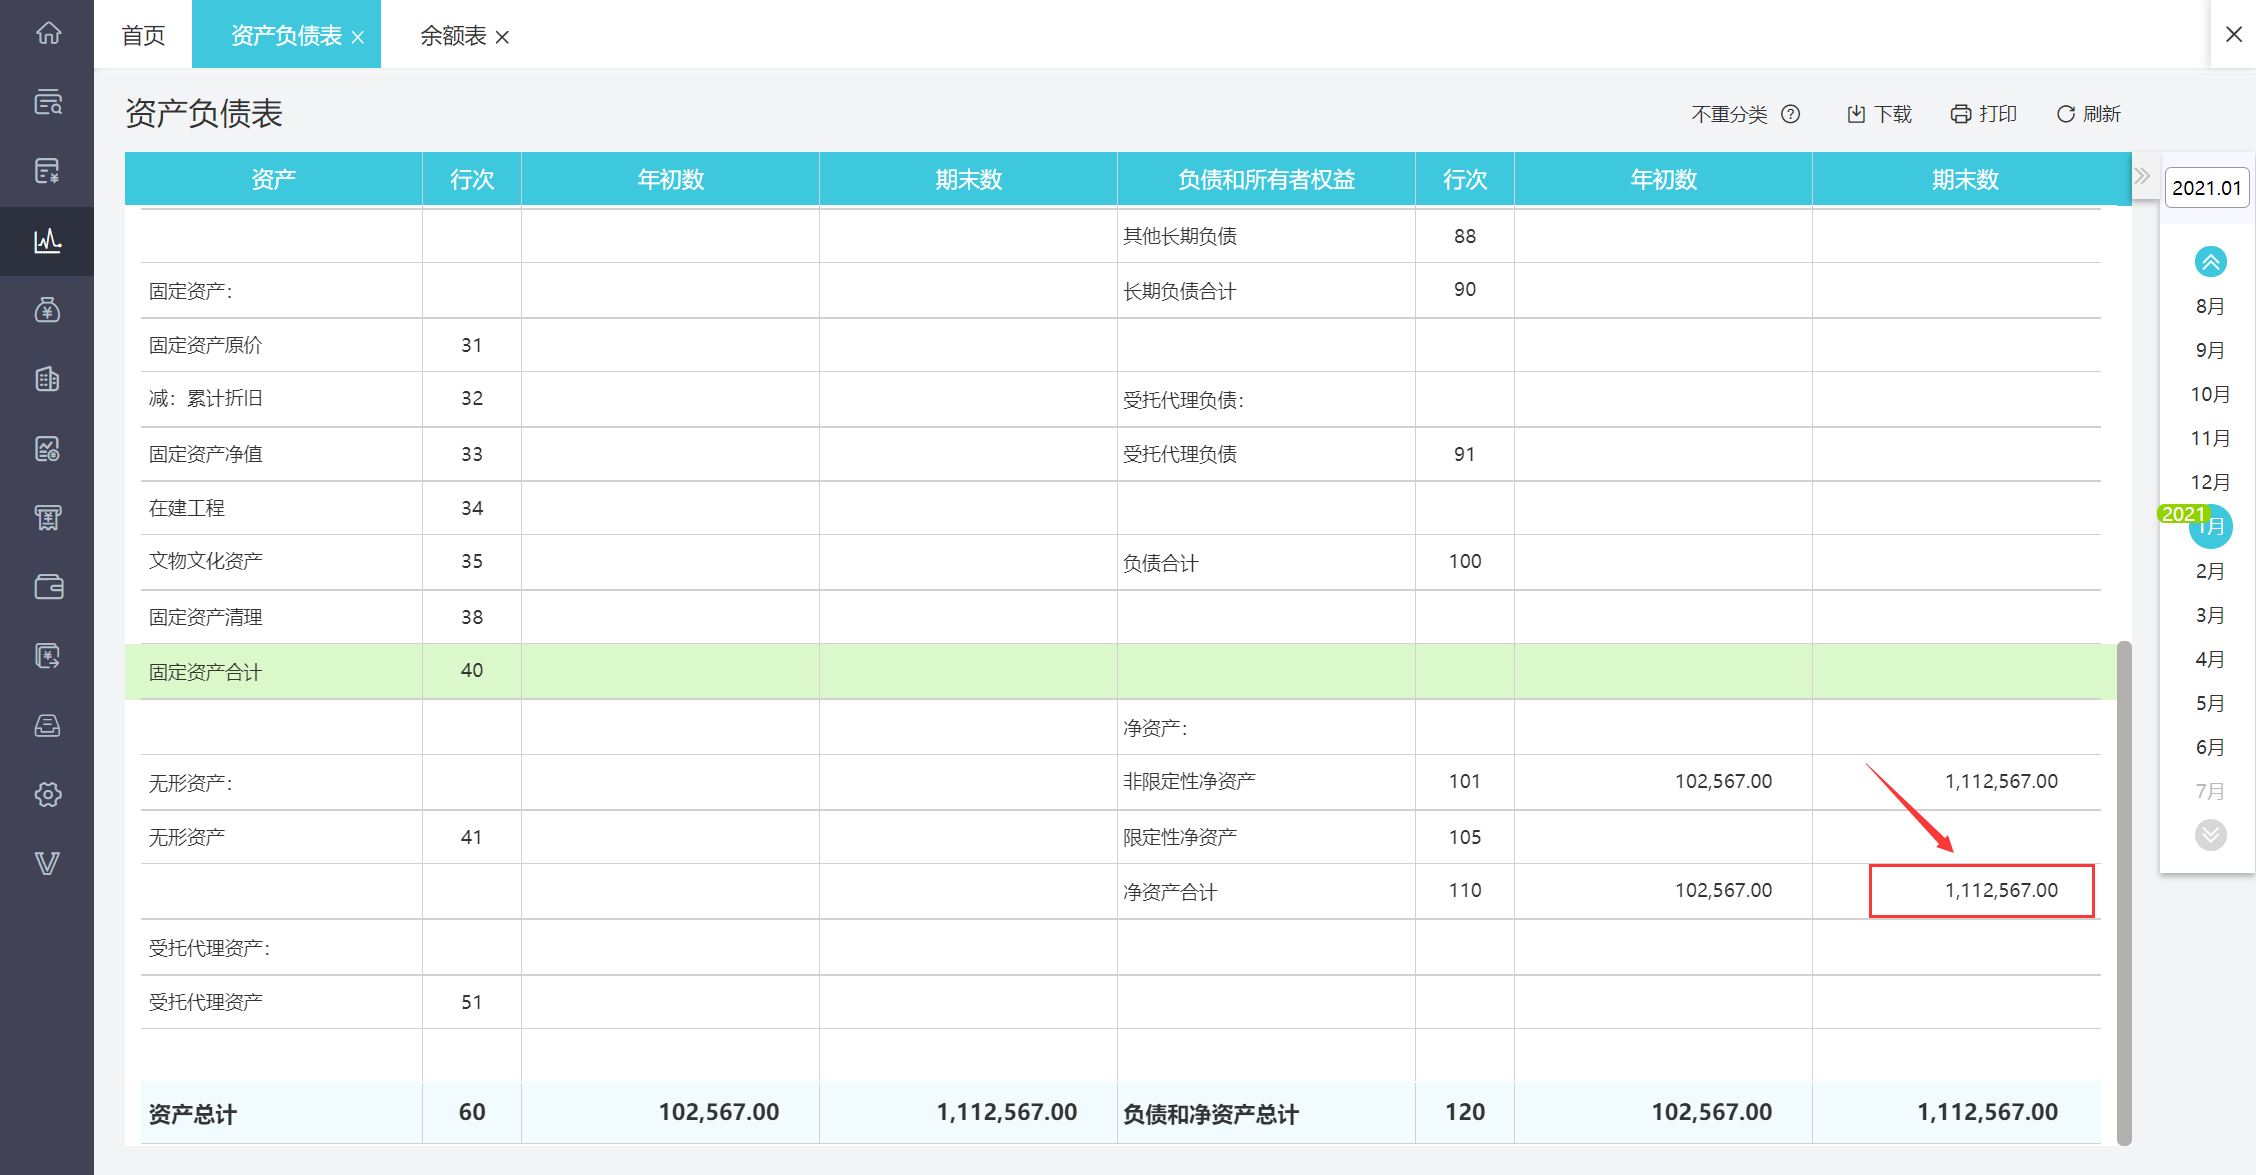
Task: Jump to earlier months with up chevron
Action: click(2211, 262)
